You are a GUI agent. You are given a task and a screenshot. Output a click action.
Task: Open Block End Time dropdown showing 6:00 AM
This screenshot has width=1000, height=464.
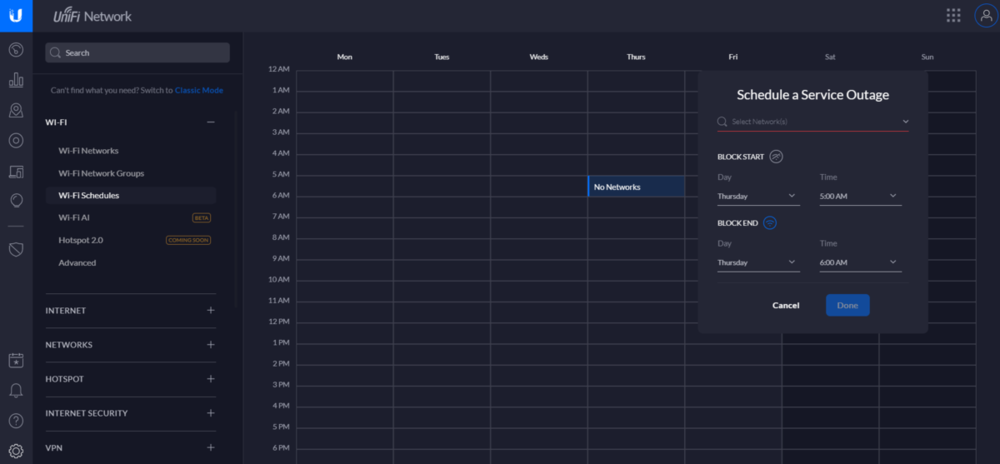point(860,263)
